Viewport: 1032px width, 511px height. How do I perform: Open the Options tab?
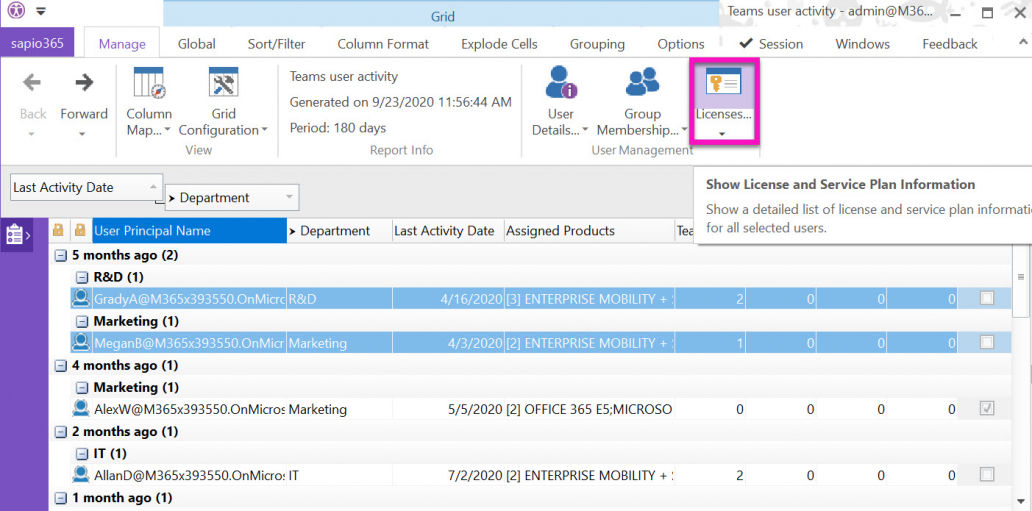681,44
